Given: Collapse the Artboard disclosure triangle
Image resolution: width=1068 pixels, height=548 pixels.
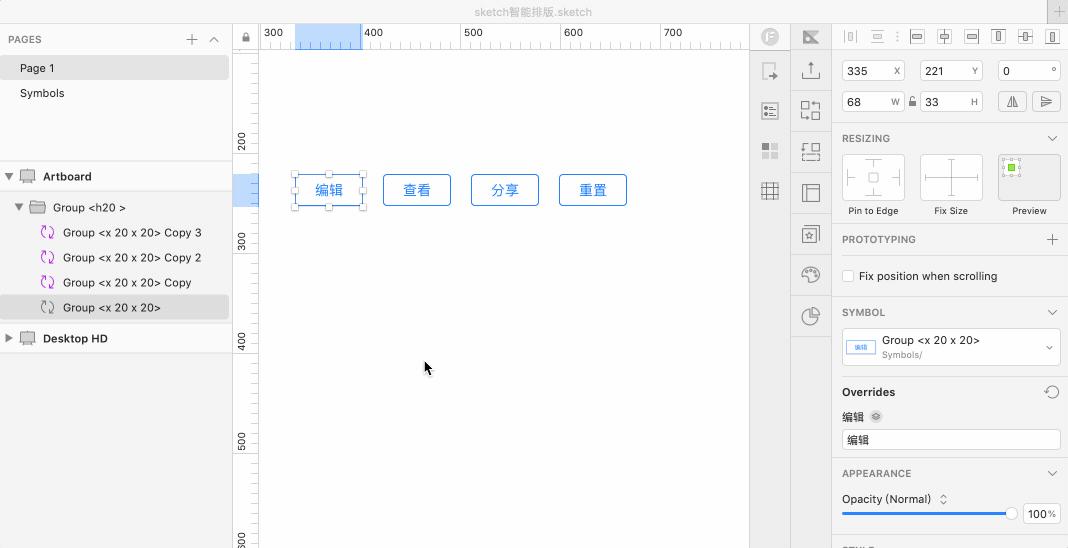Looking at the screenshot, I should point(9,176).
